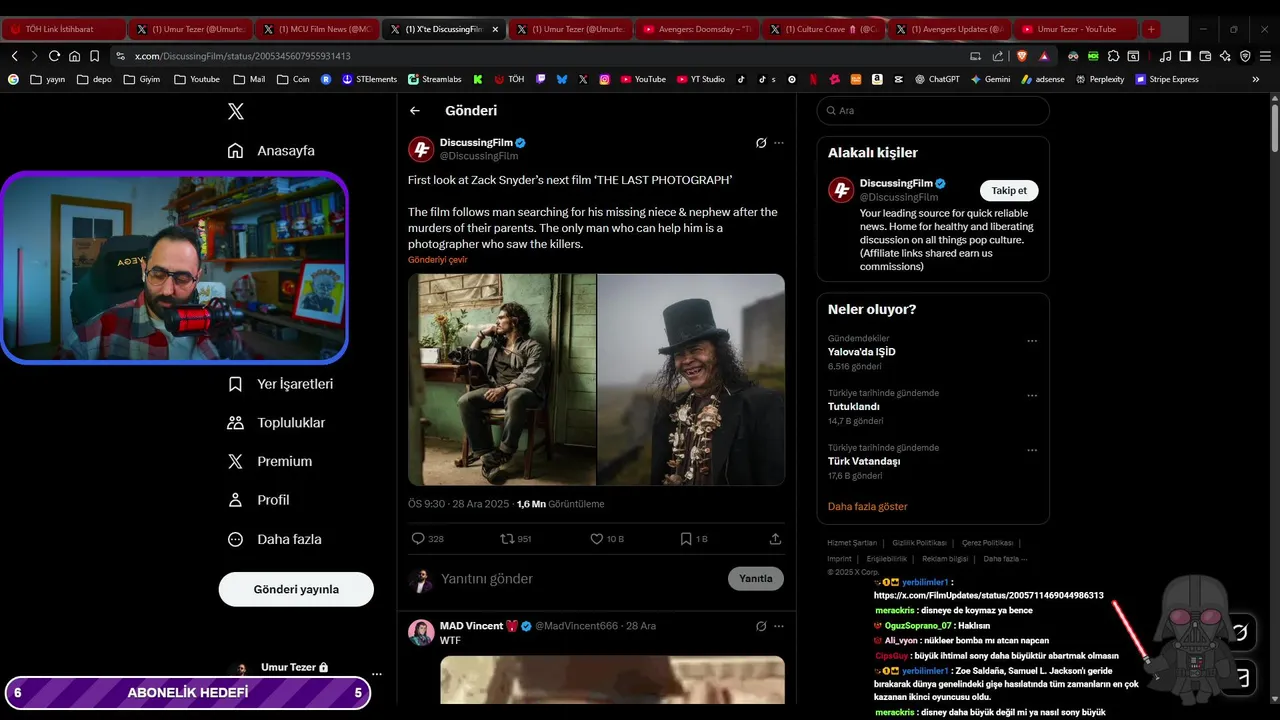Click the Gönderiyi çevir translate link
The image size is (1280, 720).
[437, 260]
